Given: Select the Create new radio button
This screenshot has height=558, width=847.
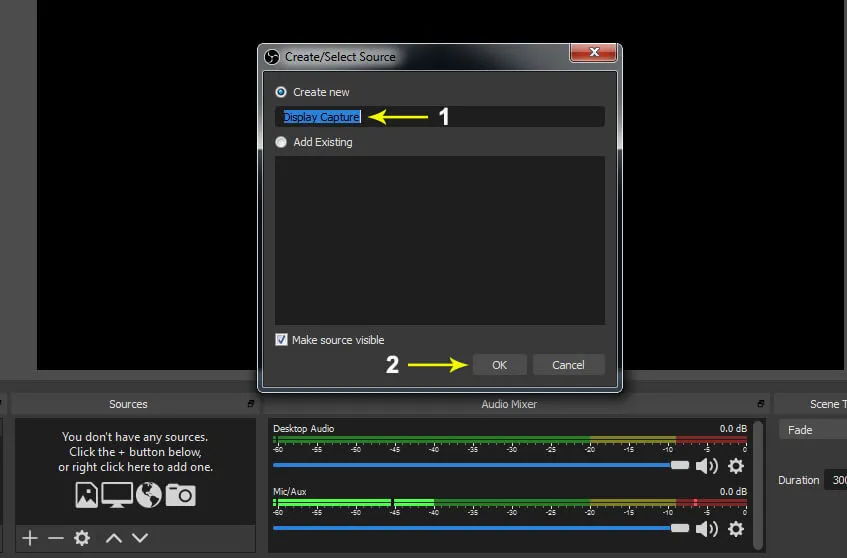Looking at the screenshot, I should [x=281, y=92].
